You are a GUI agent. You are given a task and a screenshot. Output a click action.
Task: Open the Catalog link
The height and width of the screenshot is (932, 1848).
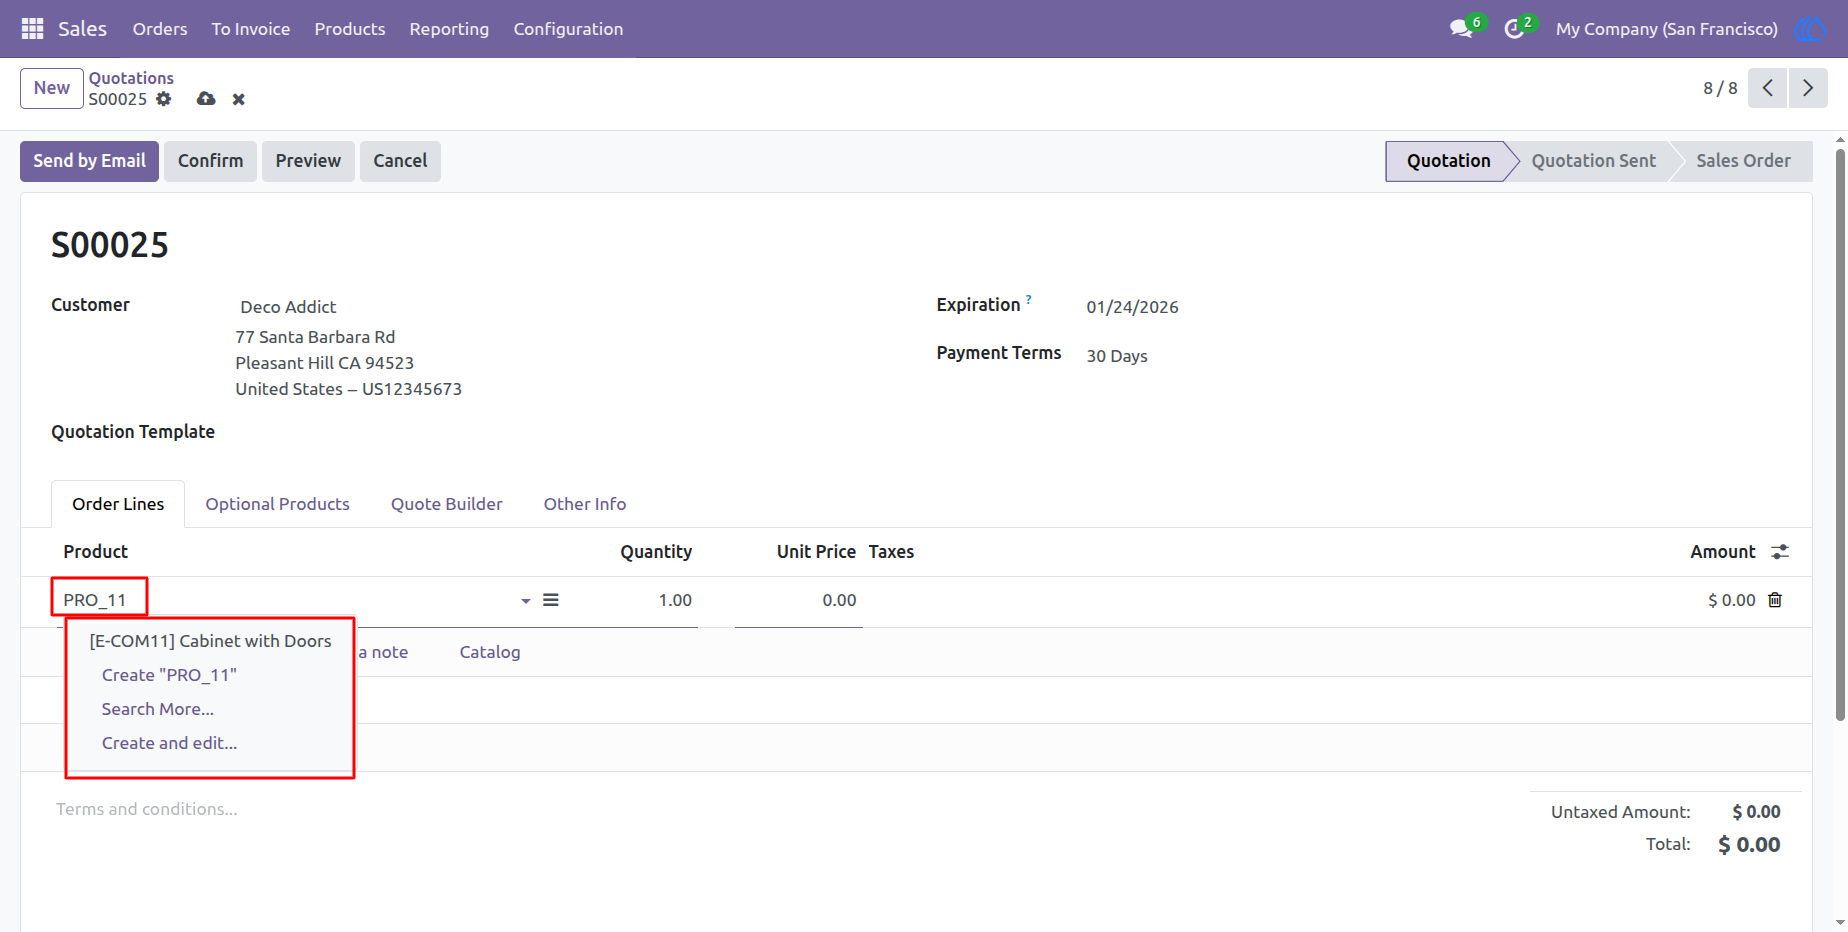pyautogui.click(x=490, y=652)
